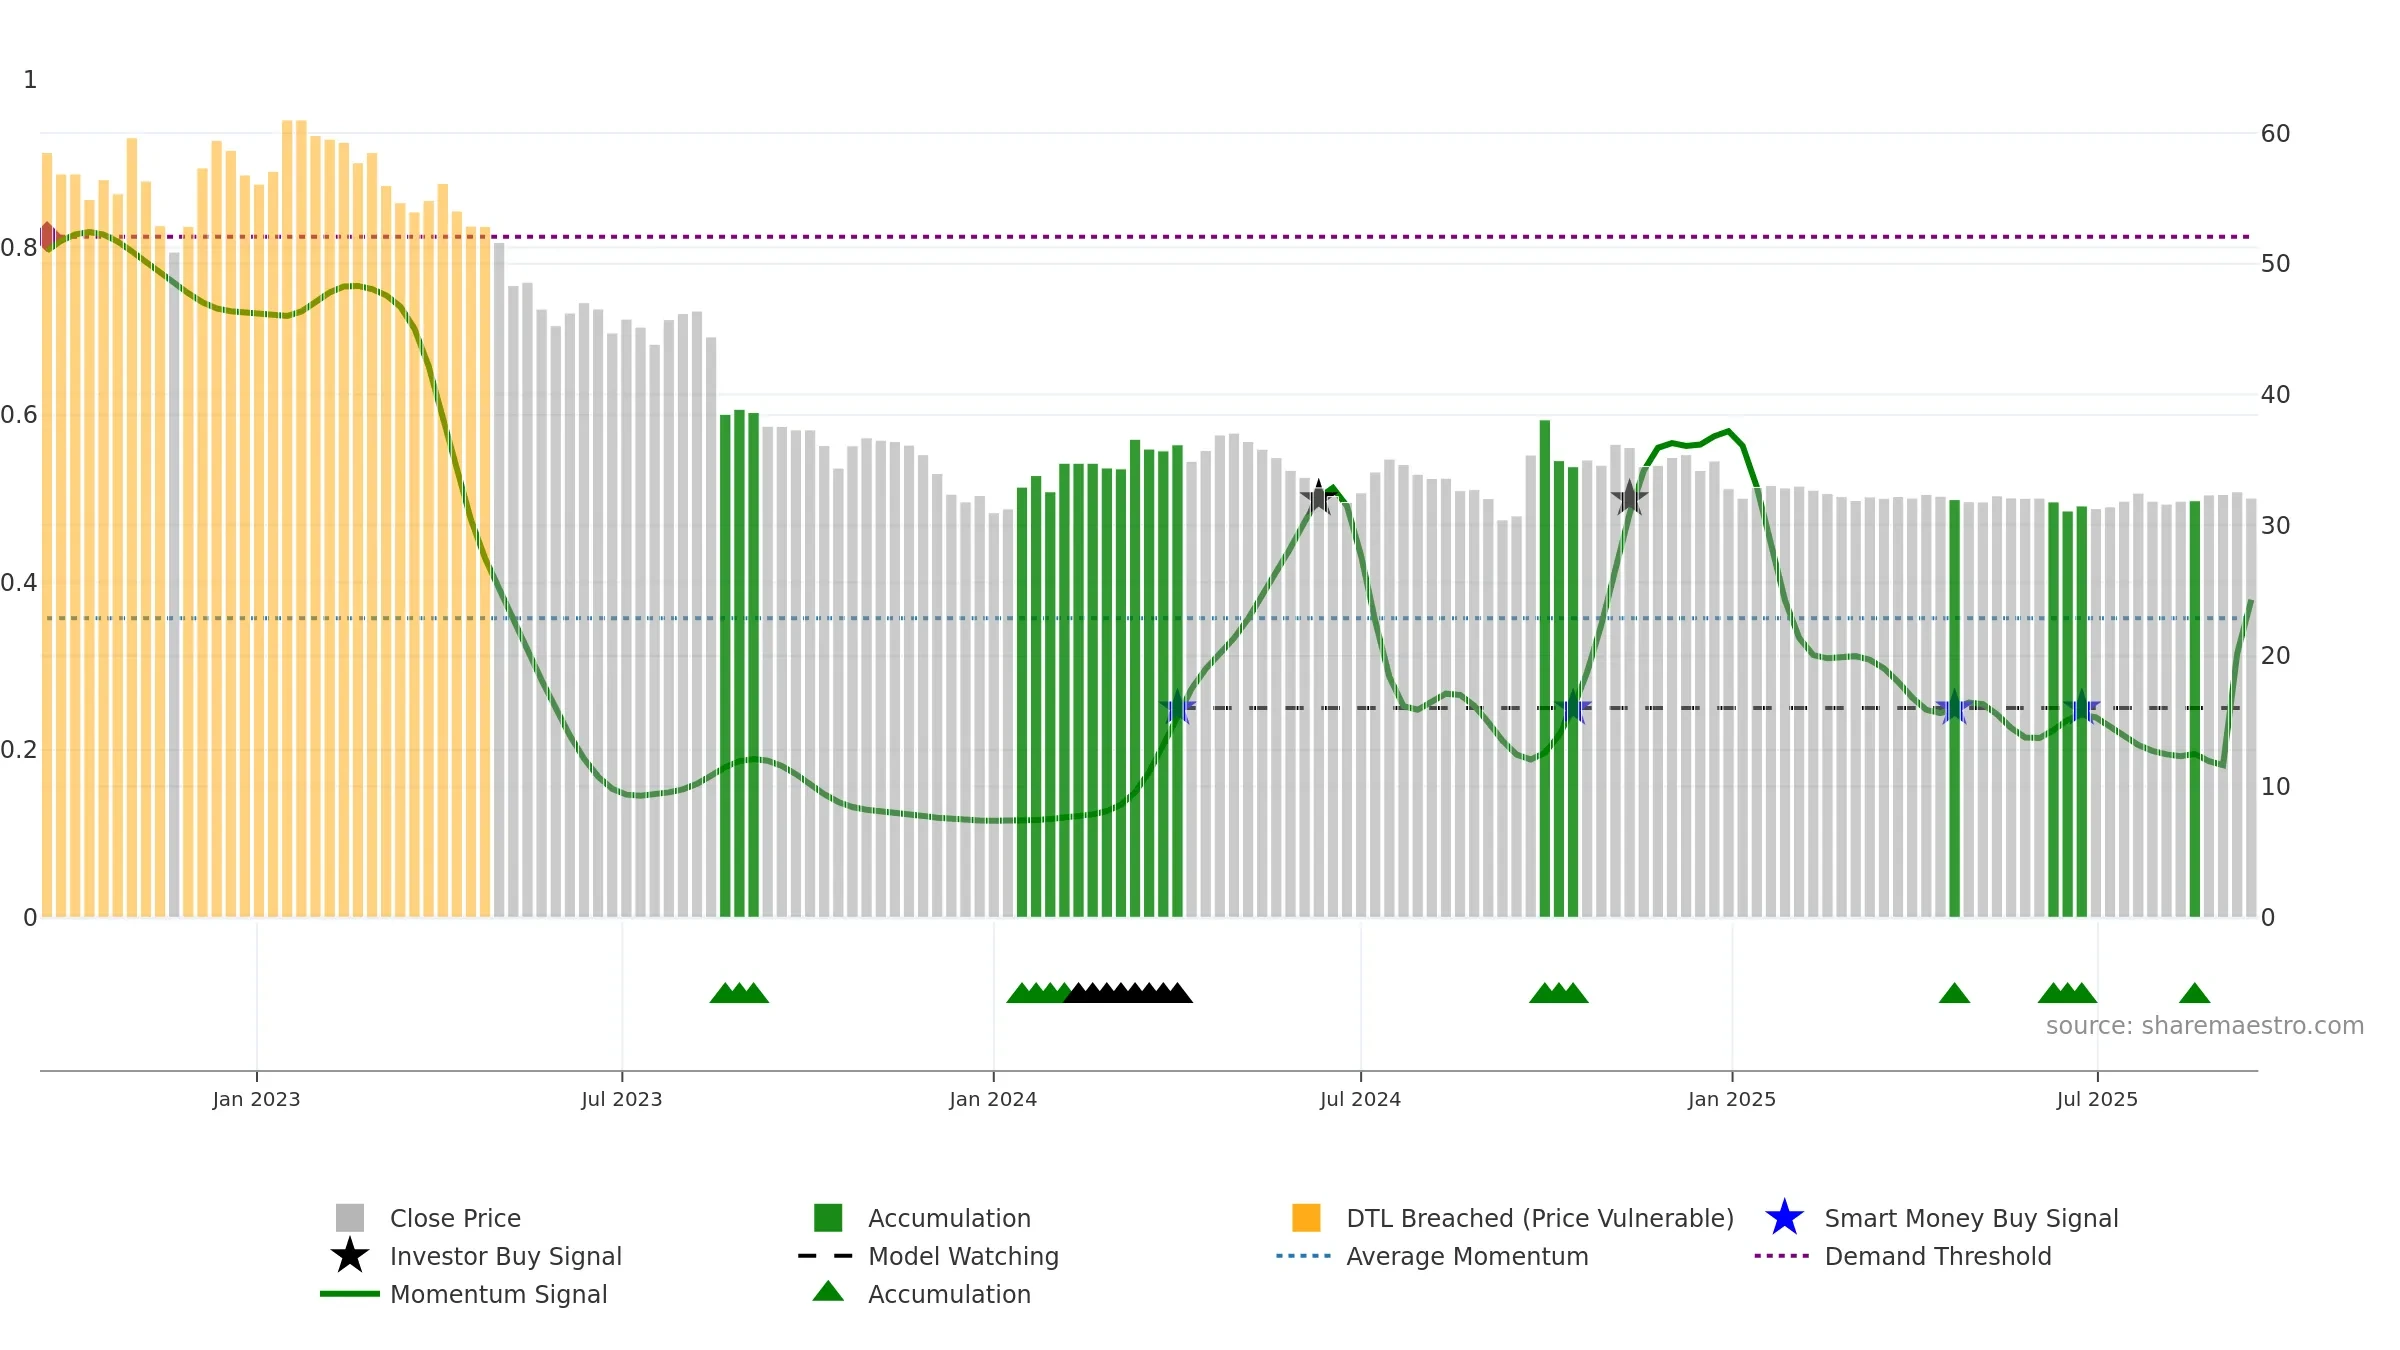Click the black Investor Buy Signal star icon
Viewport: 2400px width, 1350px height.
(x=350, y=1256)
